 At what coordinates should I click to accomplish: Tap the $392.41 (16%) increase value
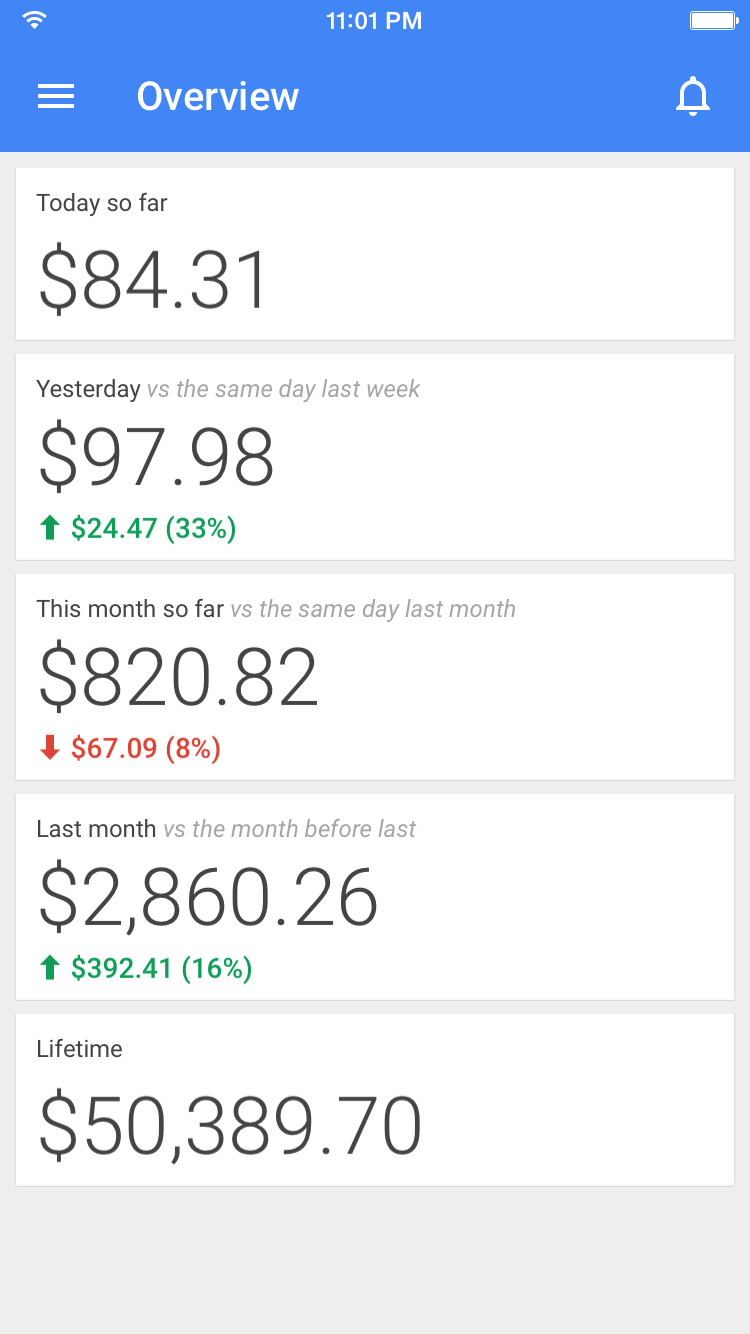[161, 968]
